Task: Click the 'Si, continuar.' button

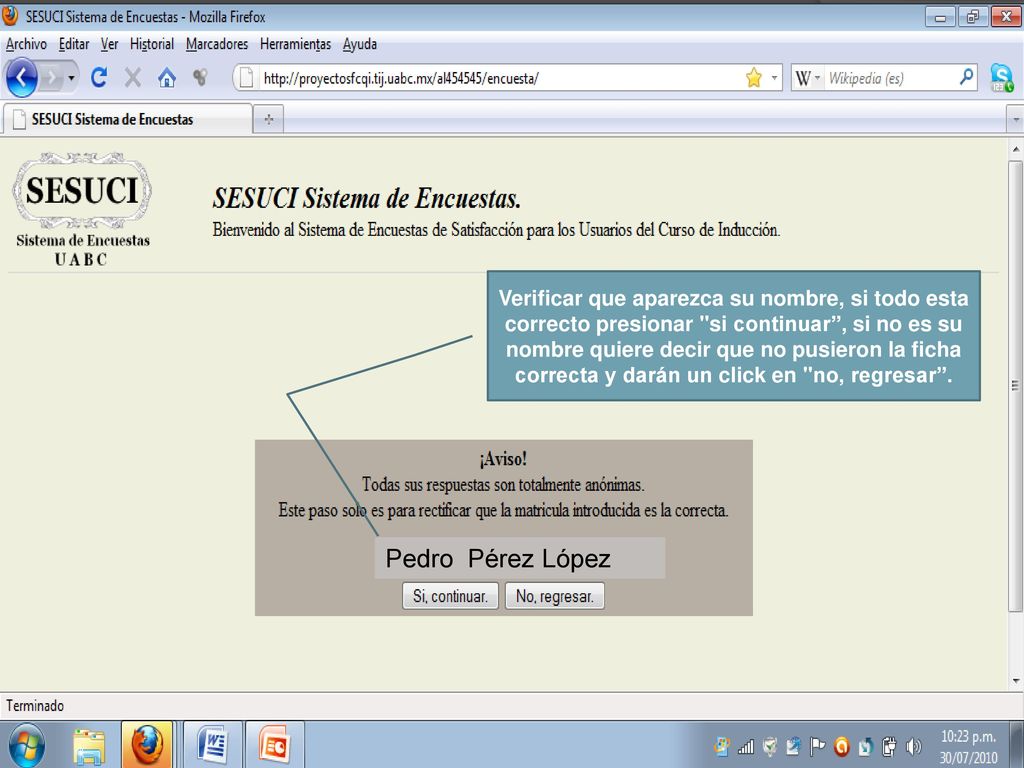Action: click(451, 596)
